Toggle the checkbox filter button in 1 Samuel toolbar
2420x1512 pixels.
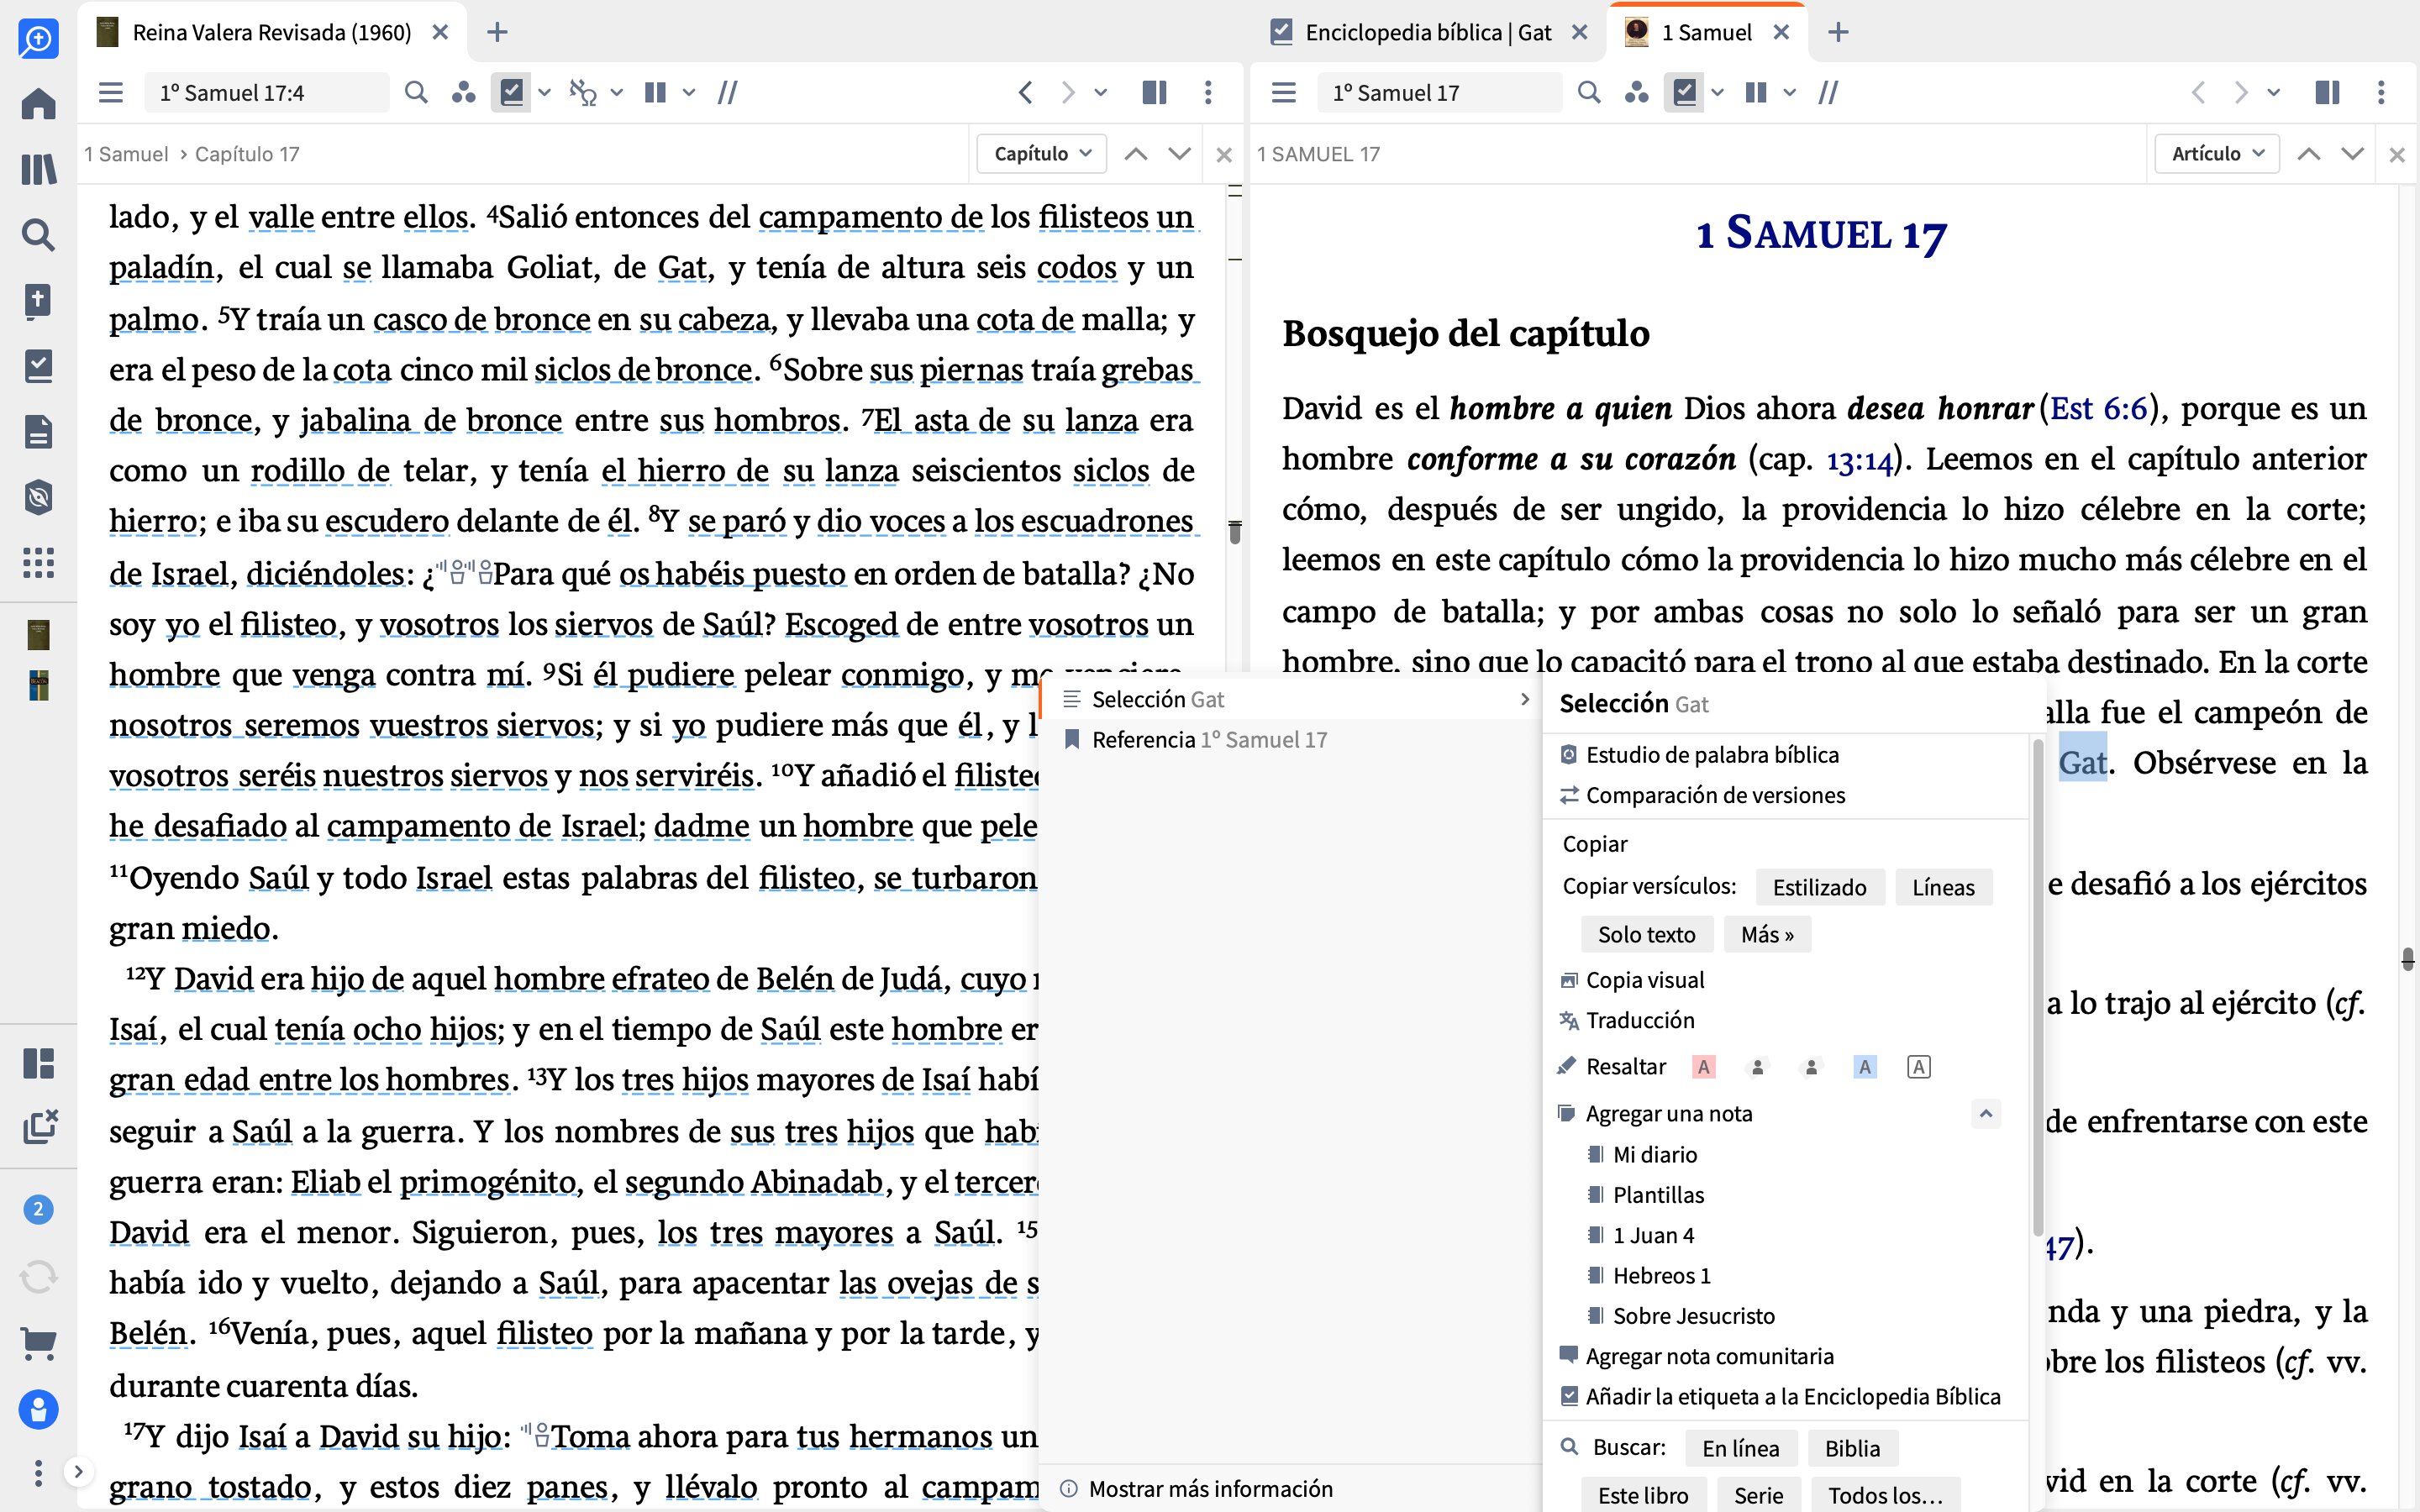coord(1684,93)
